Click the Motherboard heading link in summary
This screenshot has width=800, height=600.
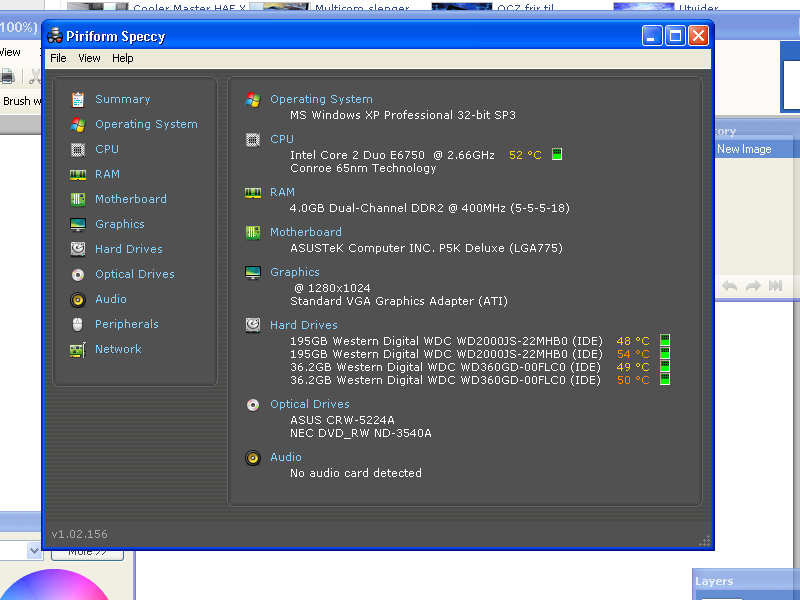tap(306, 232)
